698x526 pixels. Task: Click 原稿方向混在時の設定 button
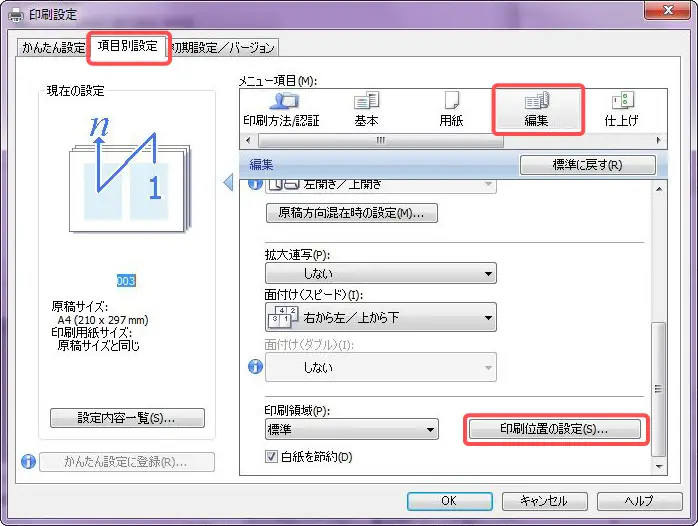(352, 213)
